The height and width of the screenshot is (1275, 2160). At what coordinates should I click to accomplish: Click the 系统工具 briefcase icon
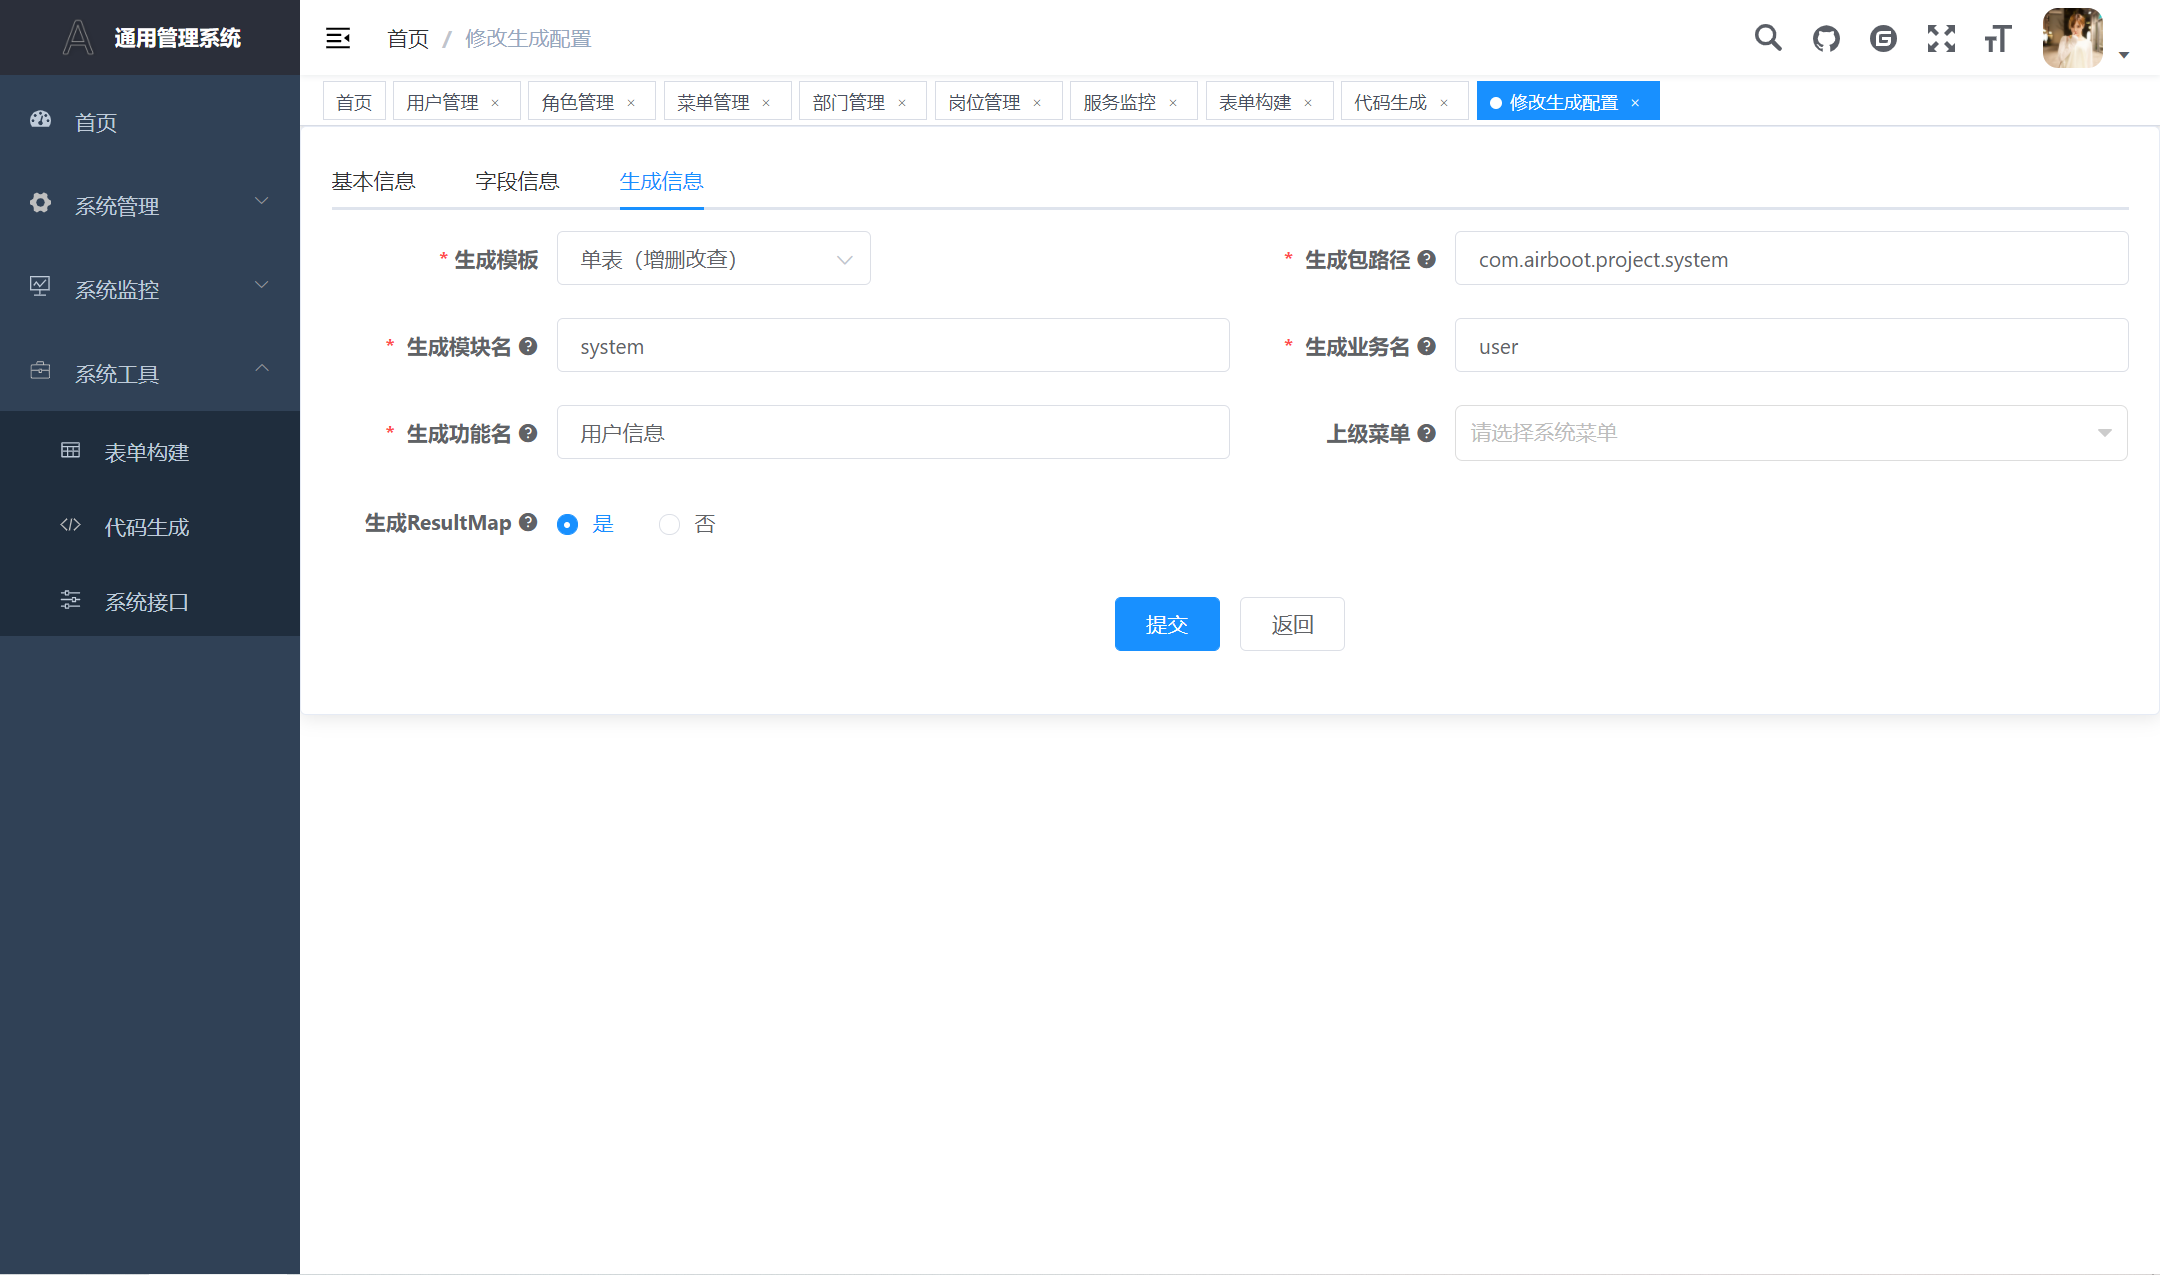pos(40,371)
